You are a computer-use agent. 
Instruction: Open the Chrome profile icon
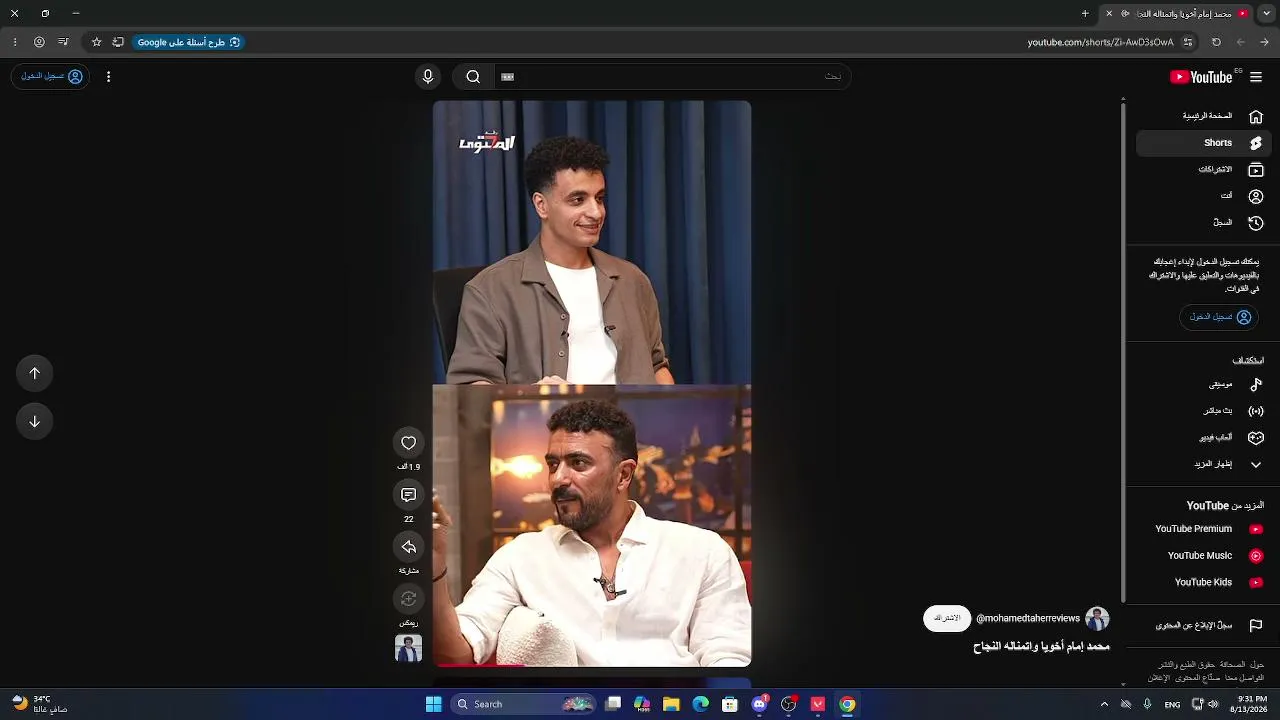tap(39, 42)
